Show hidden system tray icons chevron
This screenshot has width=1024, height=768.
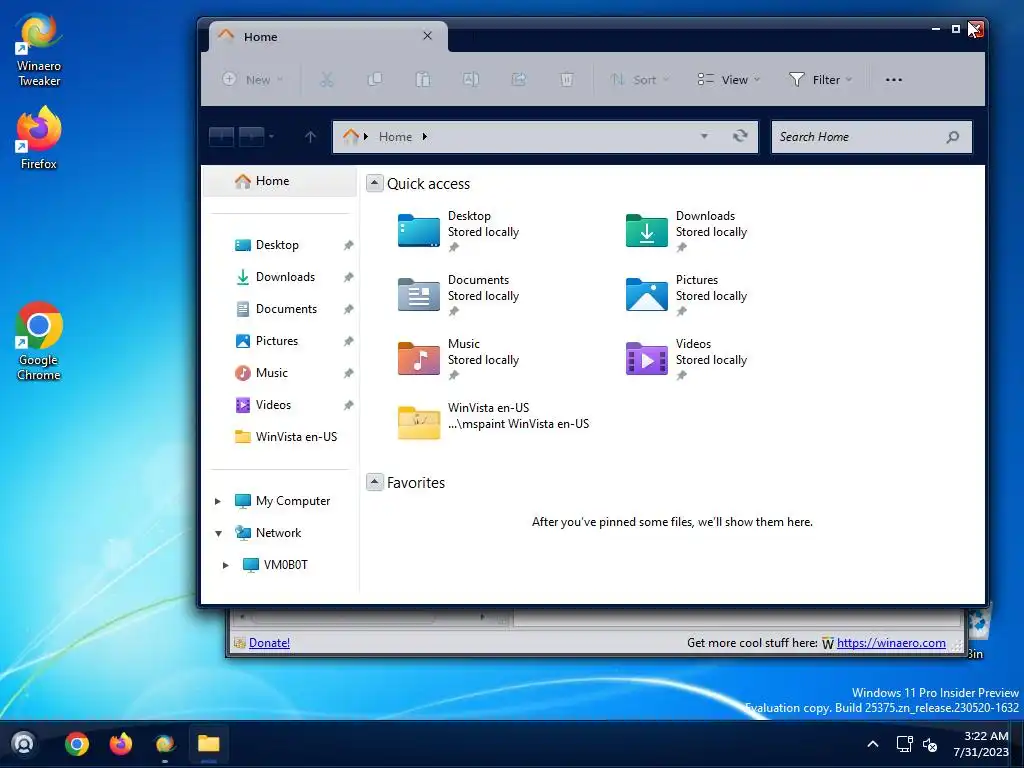872,744
